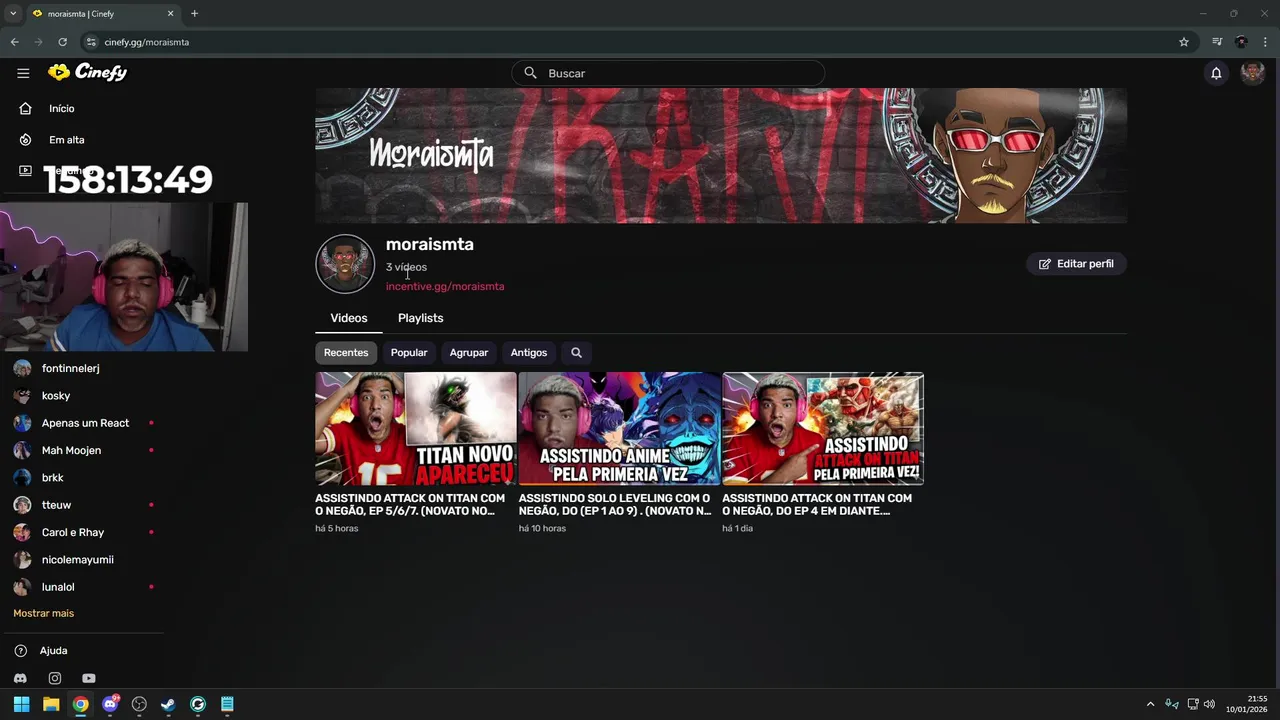Image resolution: width=1280 pixels, height=720 pixels.
Task: Open a new Chrome tab
Action: 194,14
